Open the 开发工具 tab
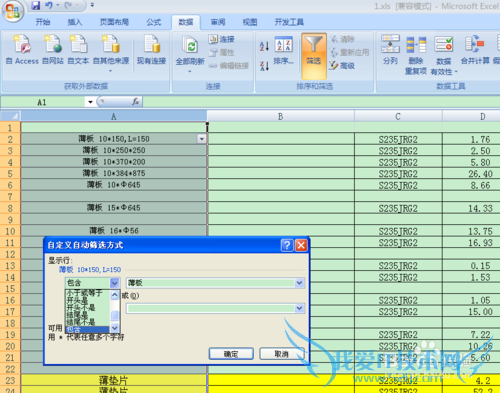This screenshot has height=393, width=500. pyautogui.click(x=289, y=22)
